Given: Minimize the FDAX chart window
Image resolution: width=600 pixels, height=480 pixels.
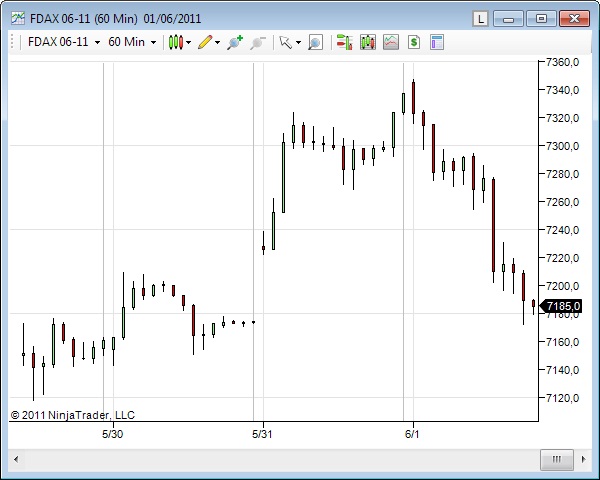Looking at the screenshot, I should point(508,18).
